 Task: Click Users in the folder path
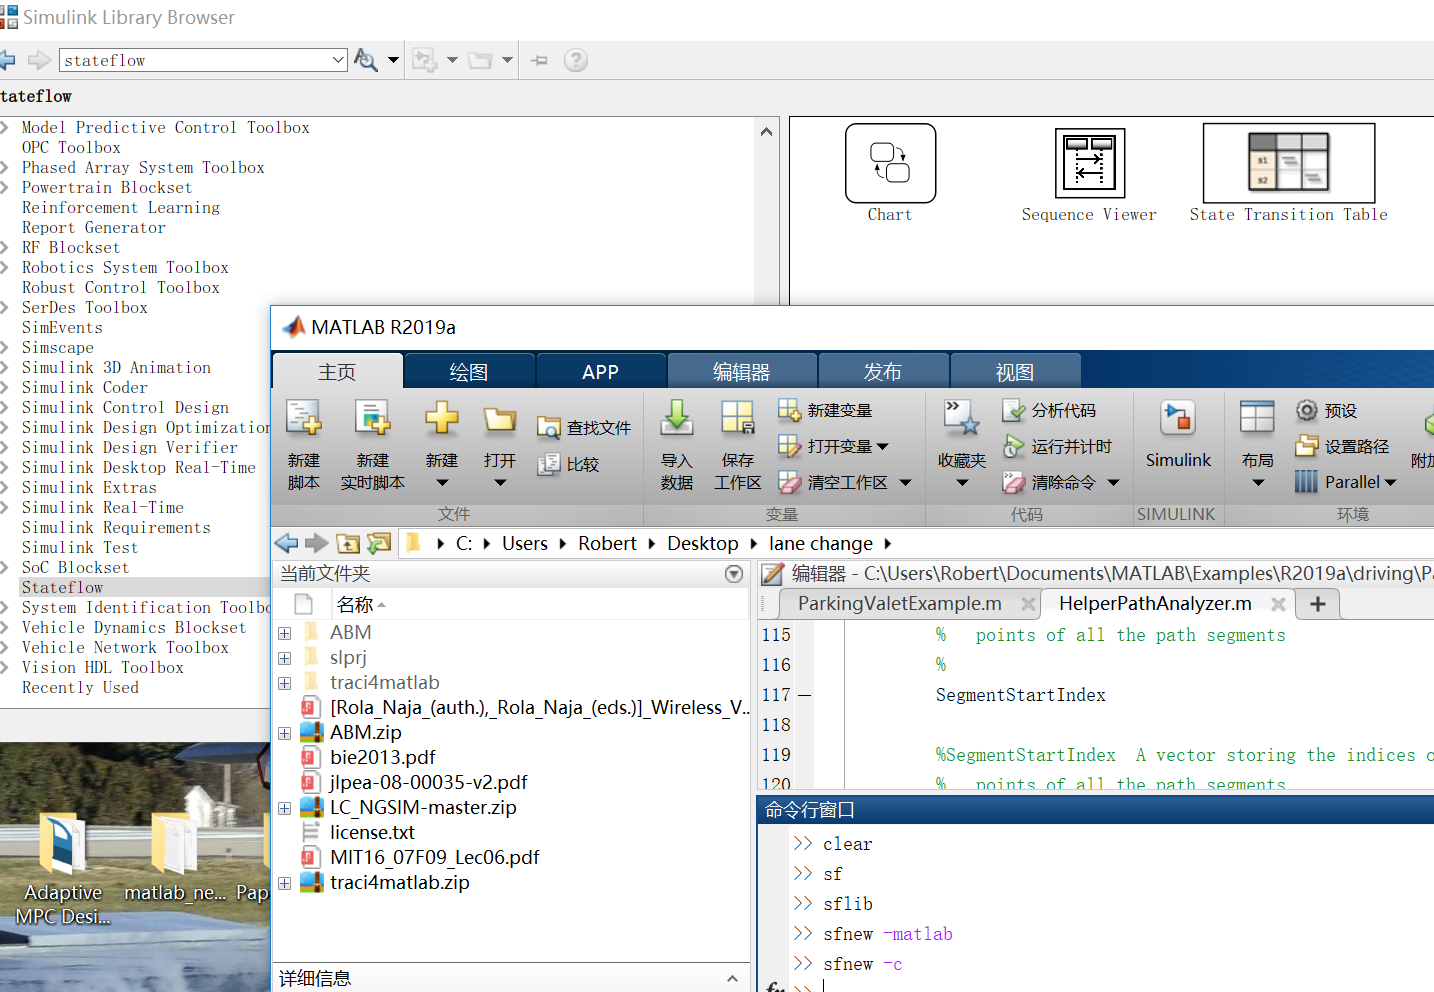(x=525, y=543)
